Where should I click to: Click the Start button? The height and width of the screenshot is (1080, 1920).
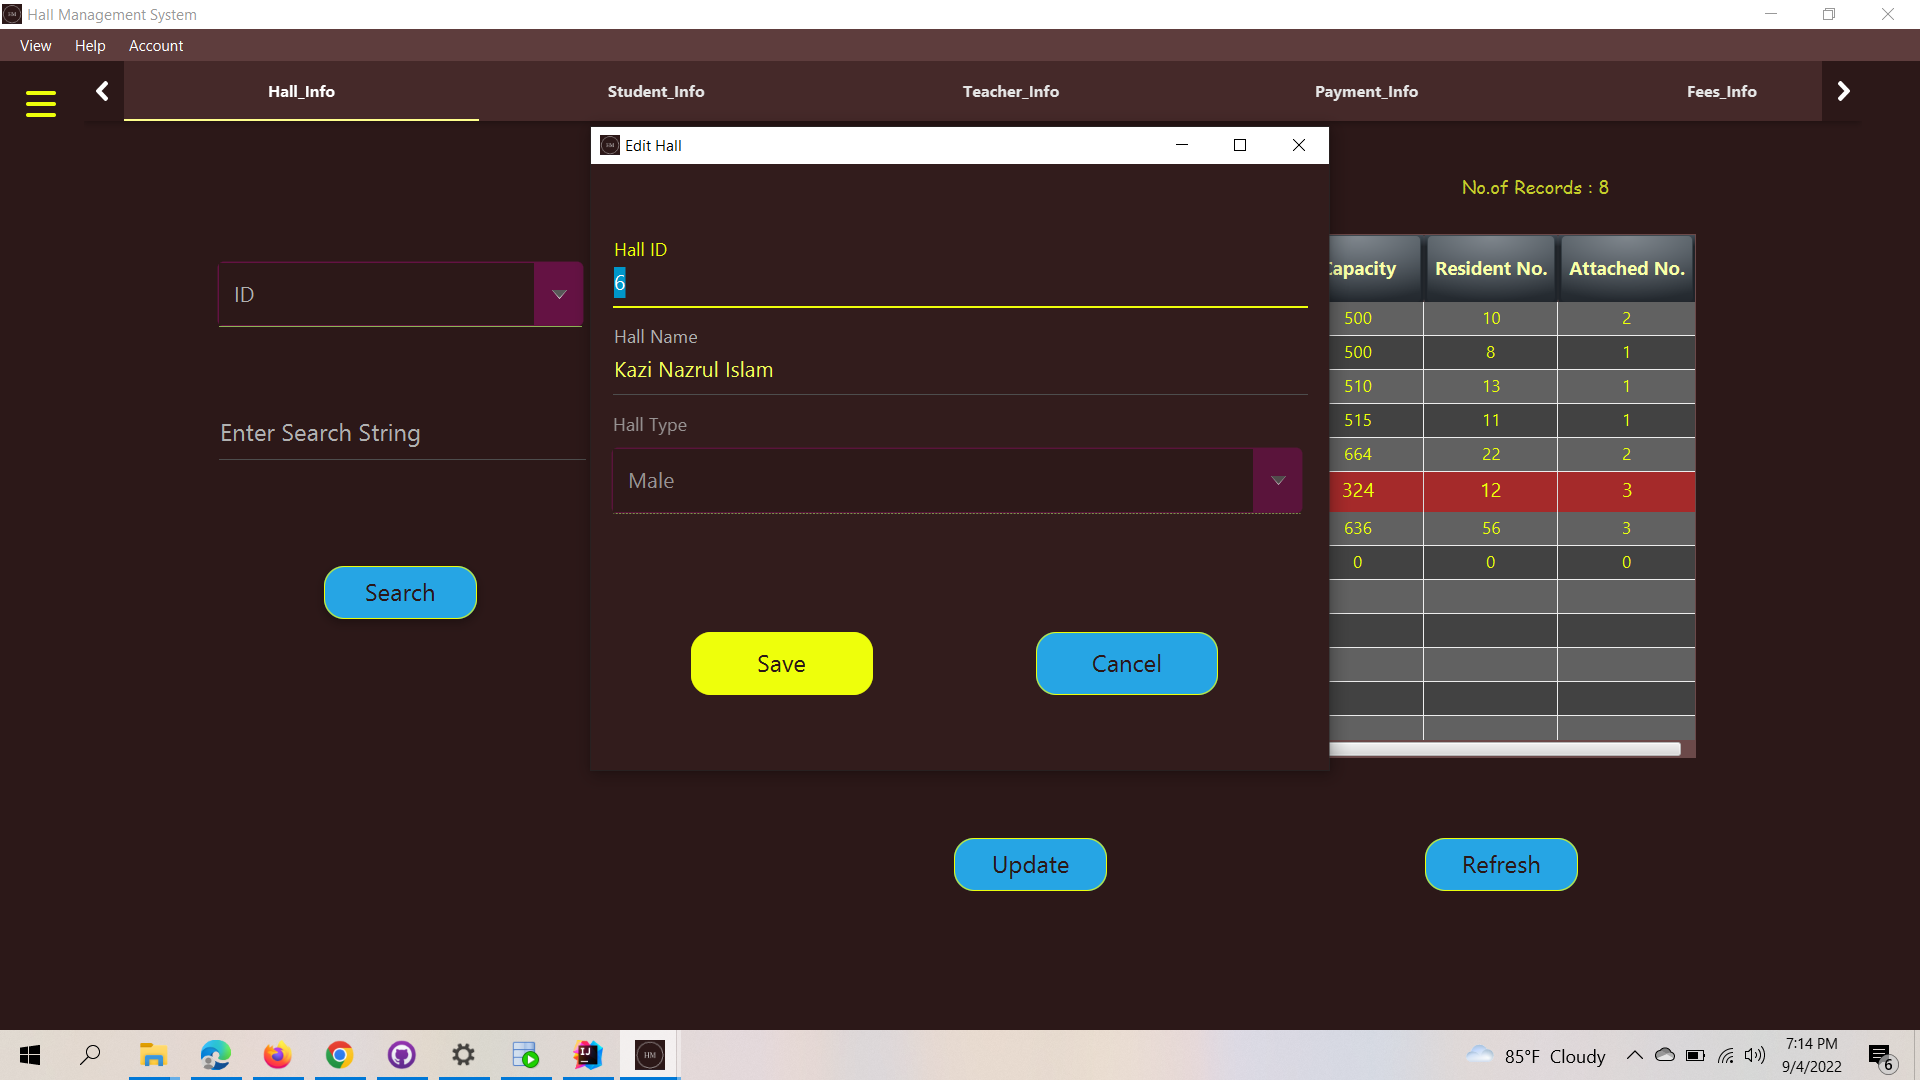tap(29, 1055)
